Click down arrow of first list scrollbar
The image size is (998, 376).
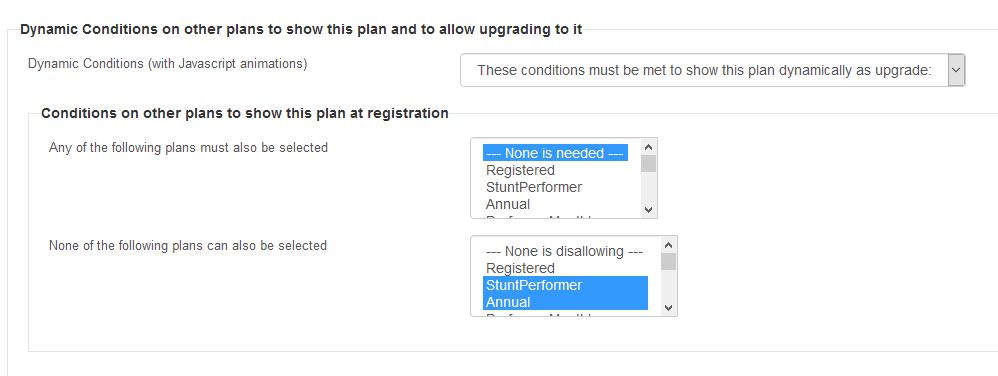(x=649, y=209)
